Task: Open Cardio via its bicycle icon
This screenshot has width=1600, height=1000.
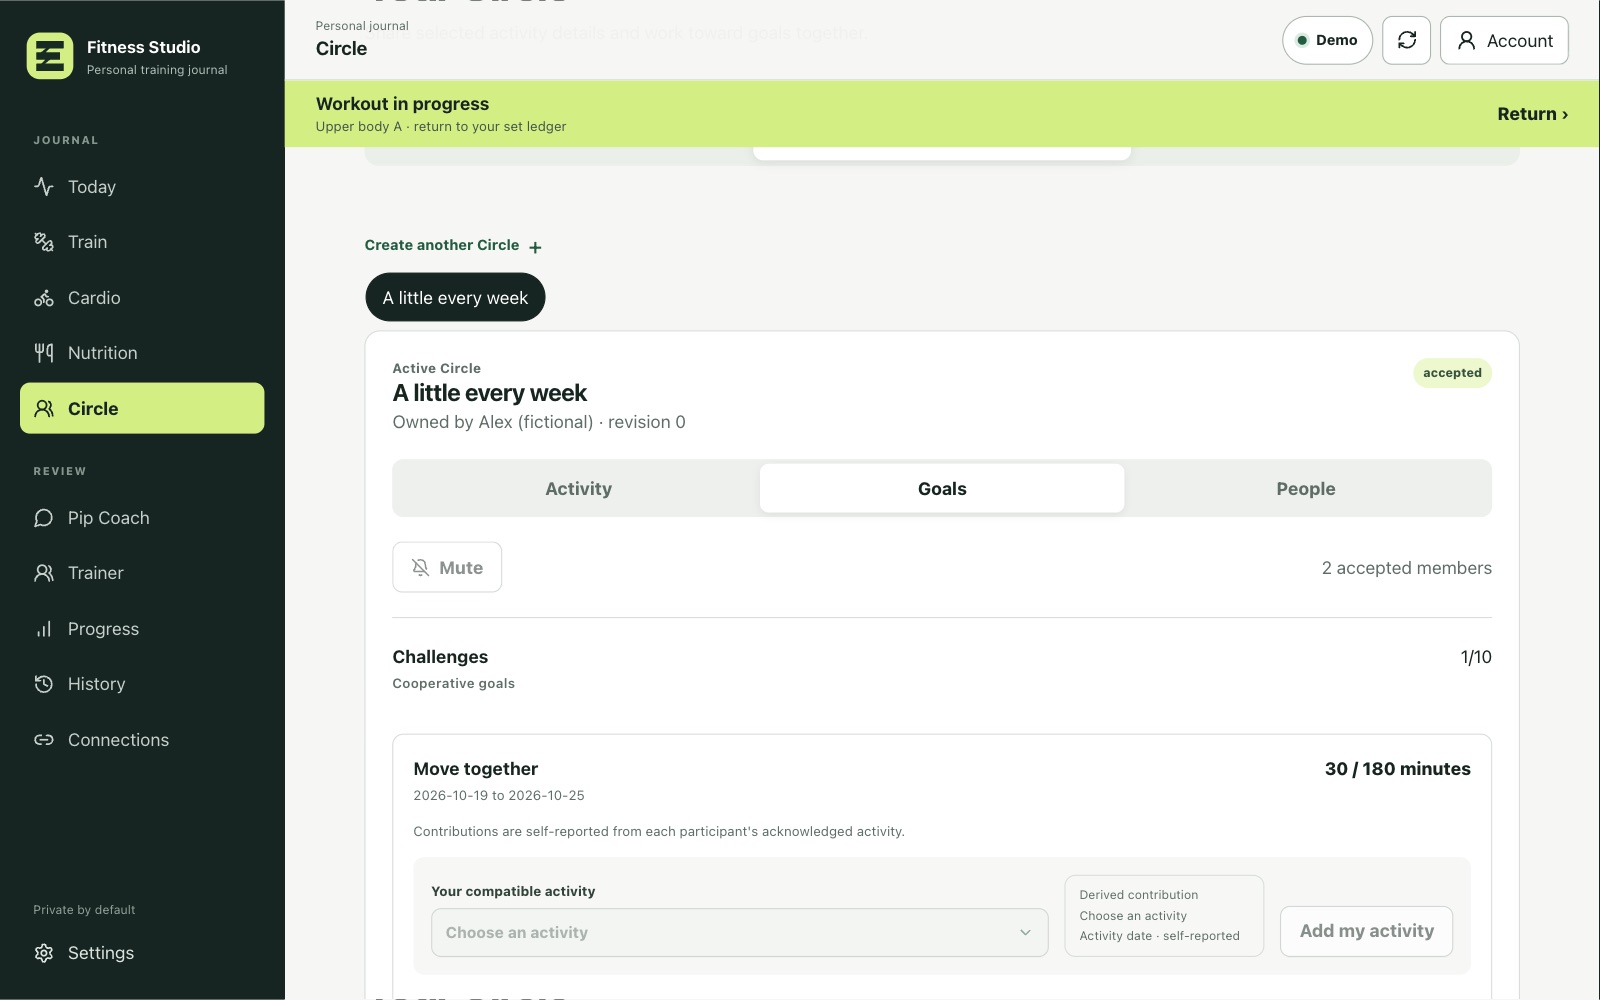Action: [x=44, y=298]
